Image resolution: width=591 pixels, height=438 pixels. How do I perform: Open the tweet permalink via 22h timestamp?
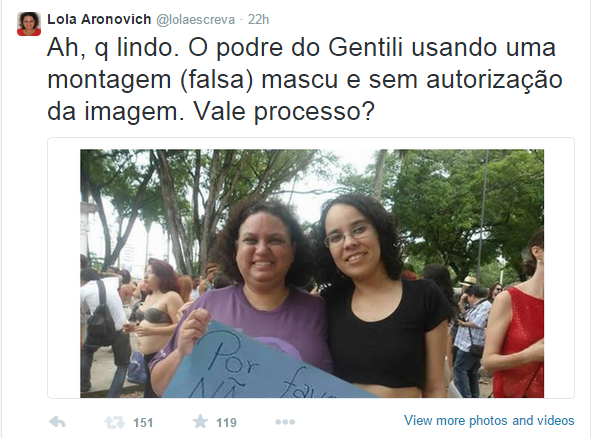[259, 20]
